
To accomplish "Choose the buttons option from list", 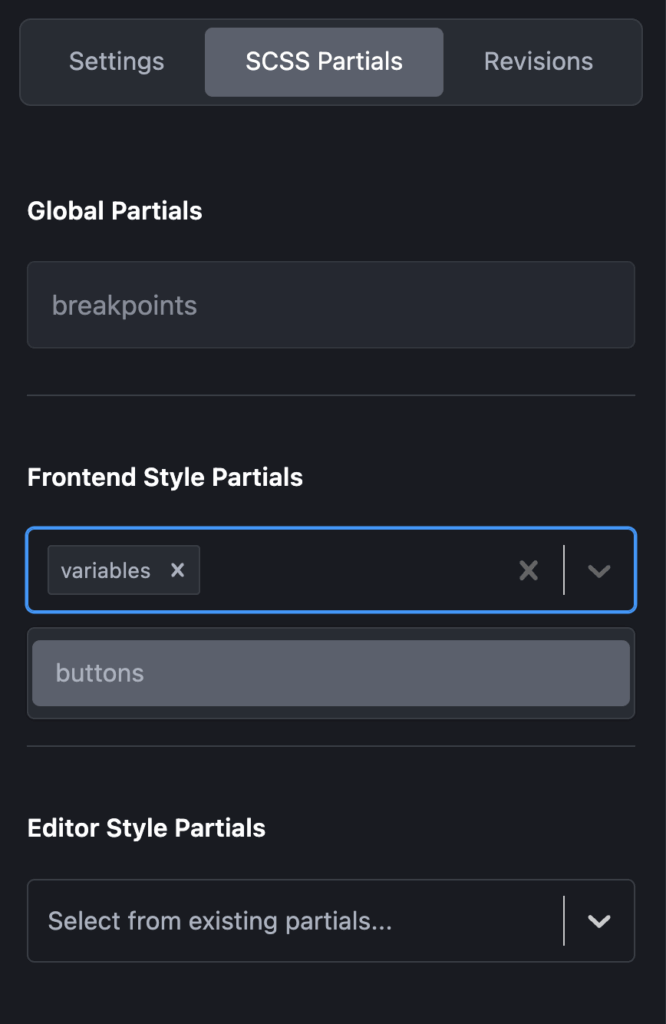I will click(x=330, y=673).
